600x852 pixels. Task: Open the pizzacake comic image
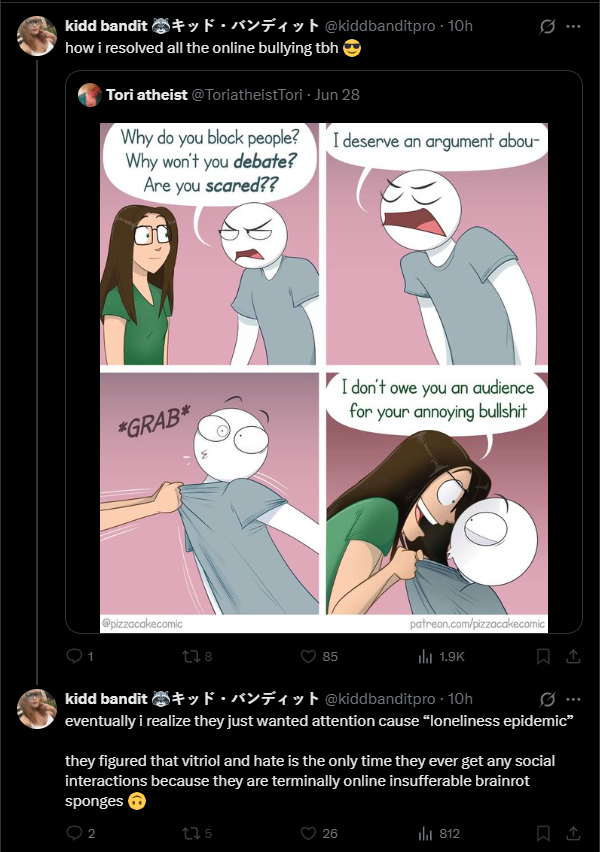pos(324,378)
